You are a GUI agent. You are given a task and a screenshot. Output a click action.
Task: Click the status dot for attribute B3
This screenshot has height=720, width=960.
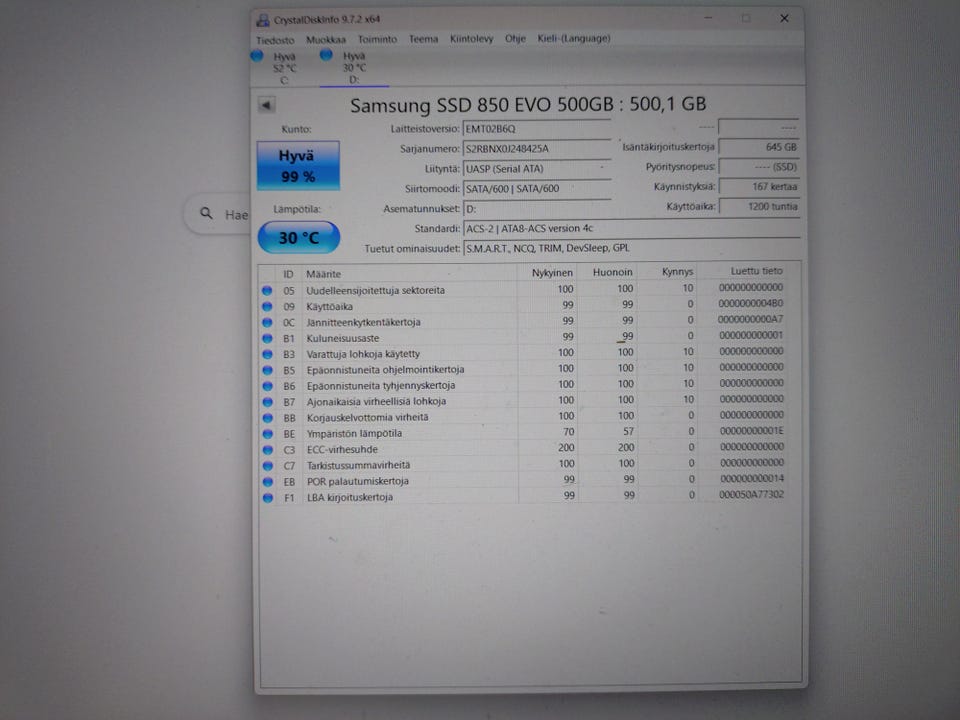click(x=268, y=354)
